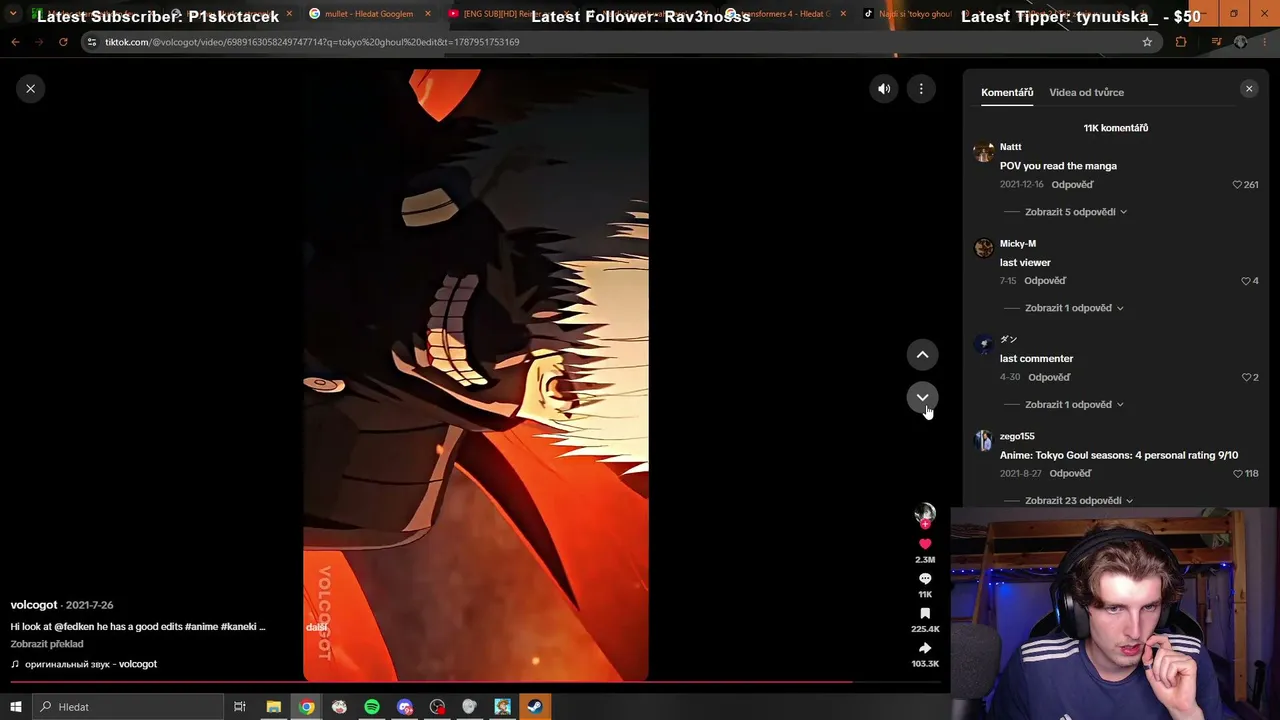Reply to zego155's comment
Viewport: 1280px width, 720px height.
click(1070, 473)
